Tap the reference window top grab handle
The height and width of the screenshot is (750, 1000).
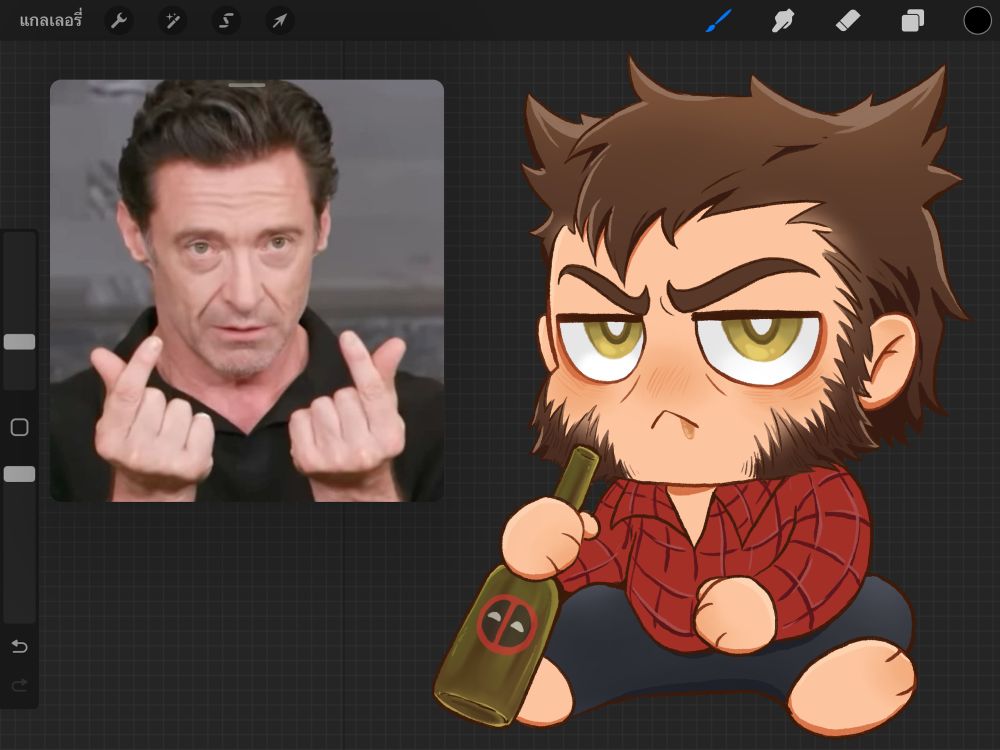(247, 86)
